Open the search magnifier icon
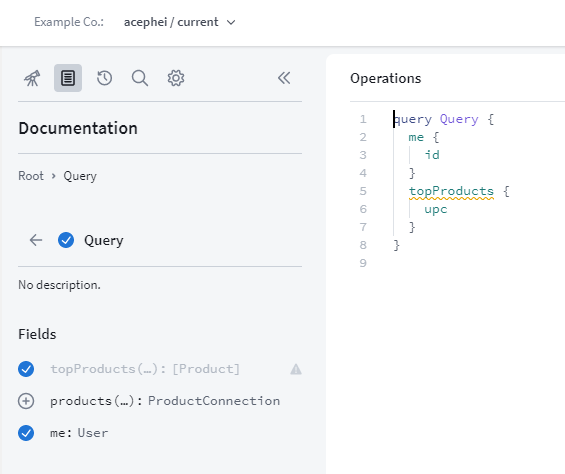 (x=140, y=78)
